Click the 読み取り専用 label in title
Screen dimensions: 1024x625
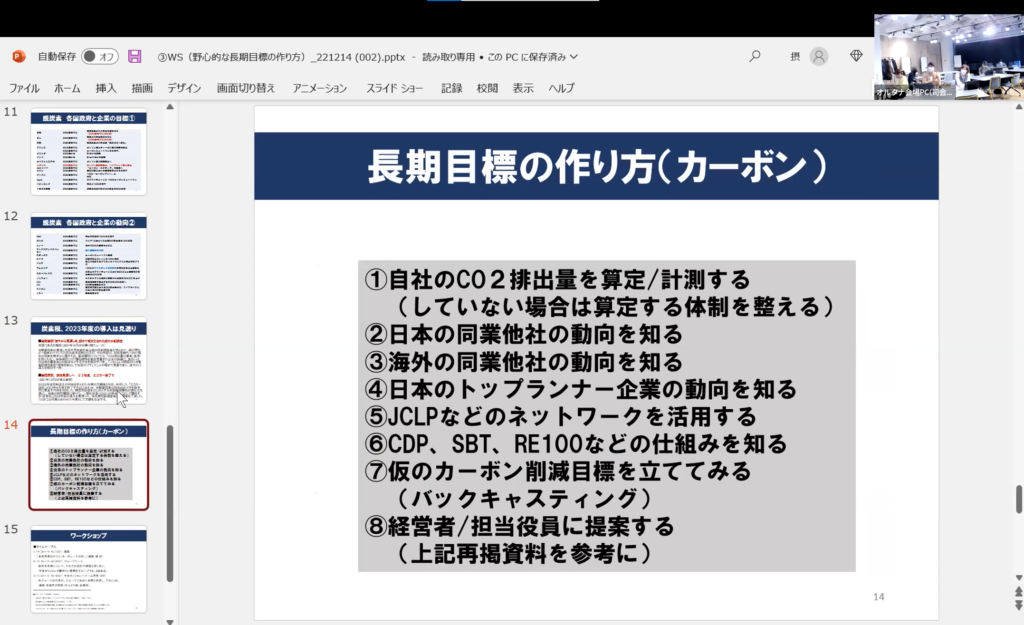449,57
